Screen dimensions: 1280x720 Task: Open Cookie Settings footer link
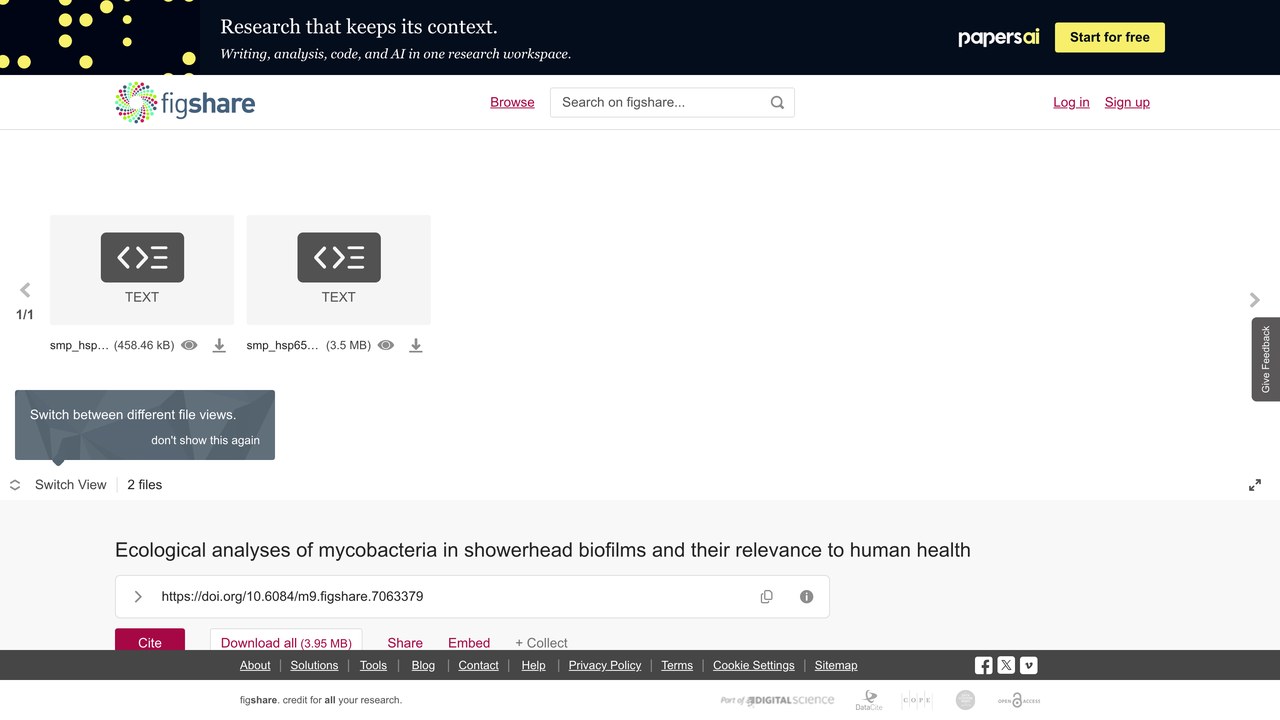(754, 665)
